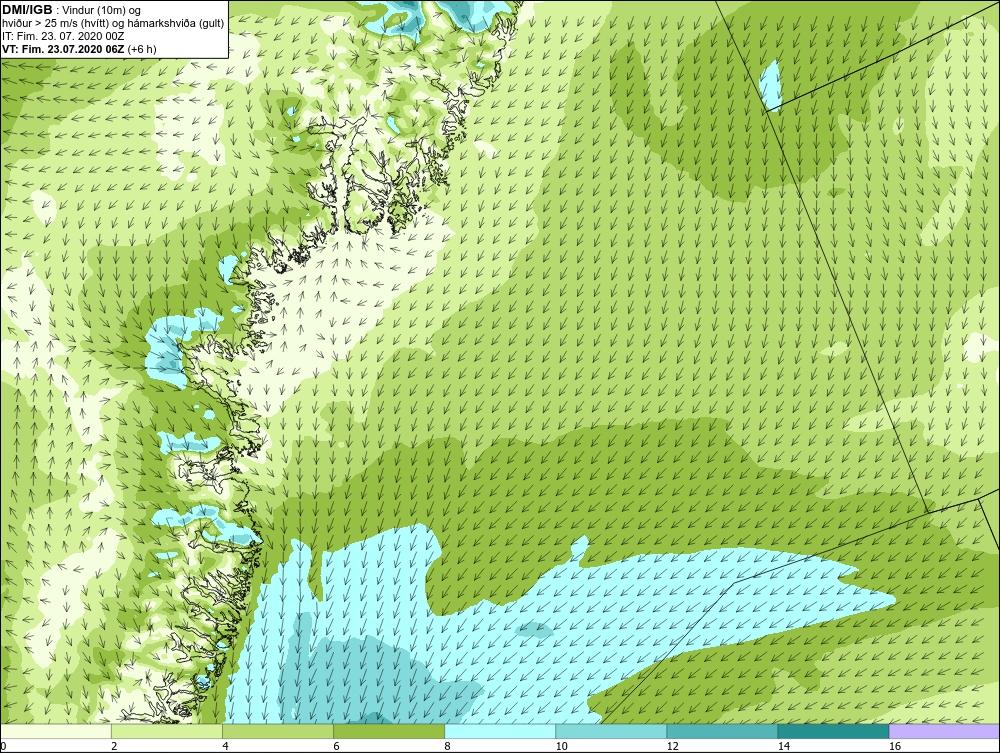Viewport: 1000px width, 753px height.
Task: Click the 'DMI/IGB' title text
Action: [27, 10]
